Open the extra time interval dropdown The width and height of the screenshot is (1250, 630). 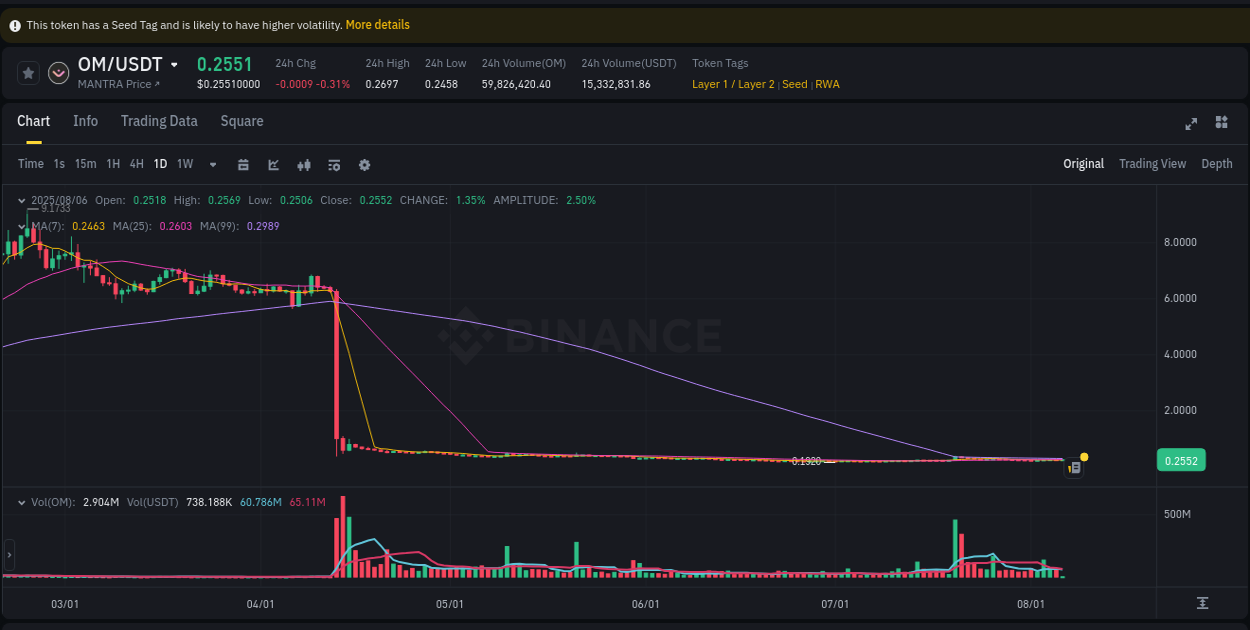[212, 164]
